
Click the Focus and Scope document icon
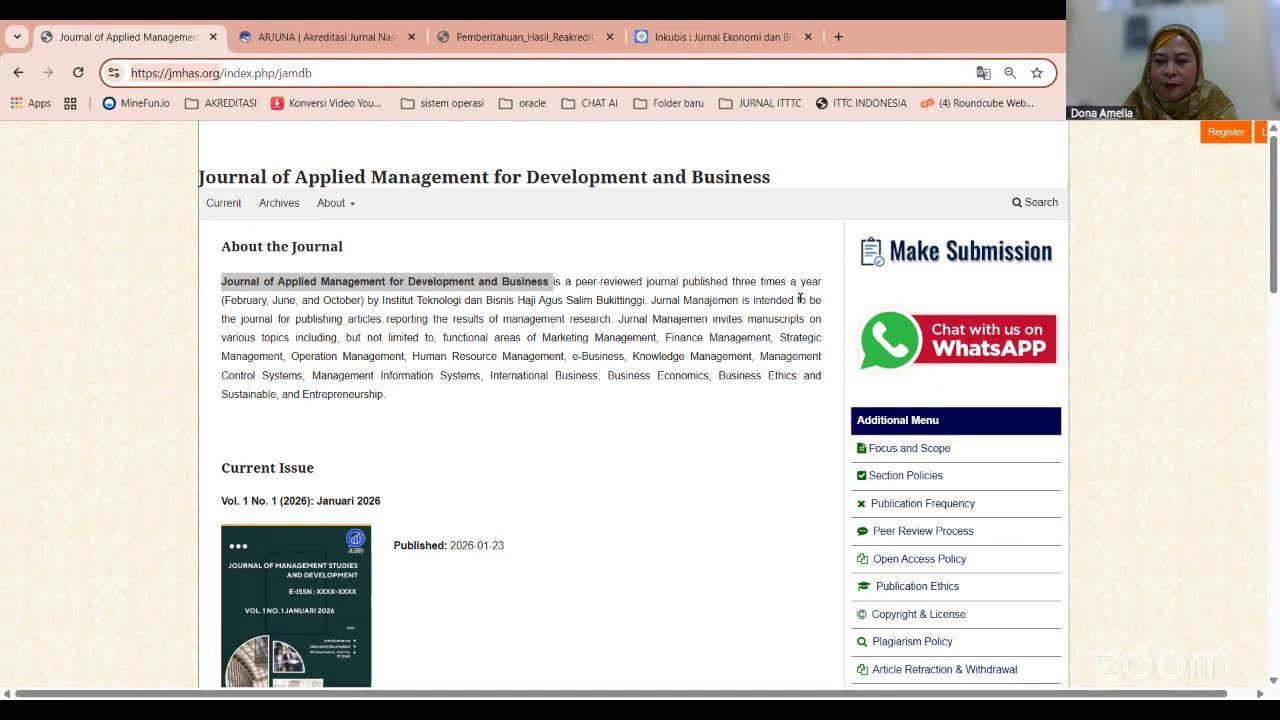[861, 448]
